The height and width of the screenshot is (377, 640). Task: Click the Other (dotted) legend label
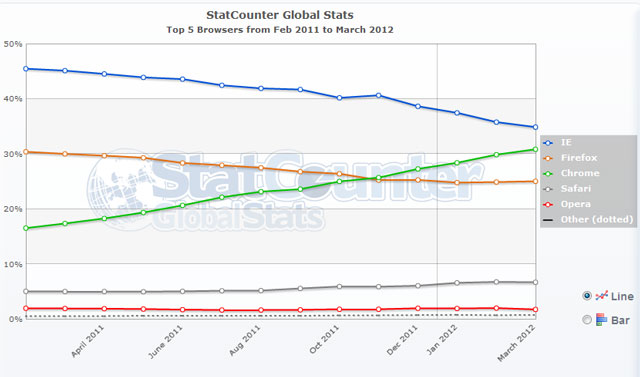(597, 220)
